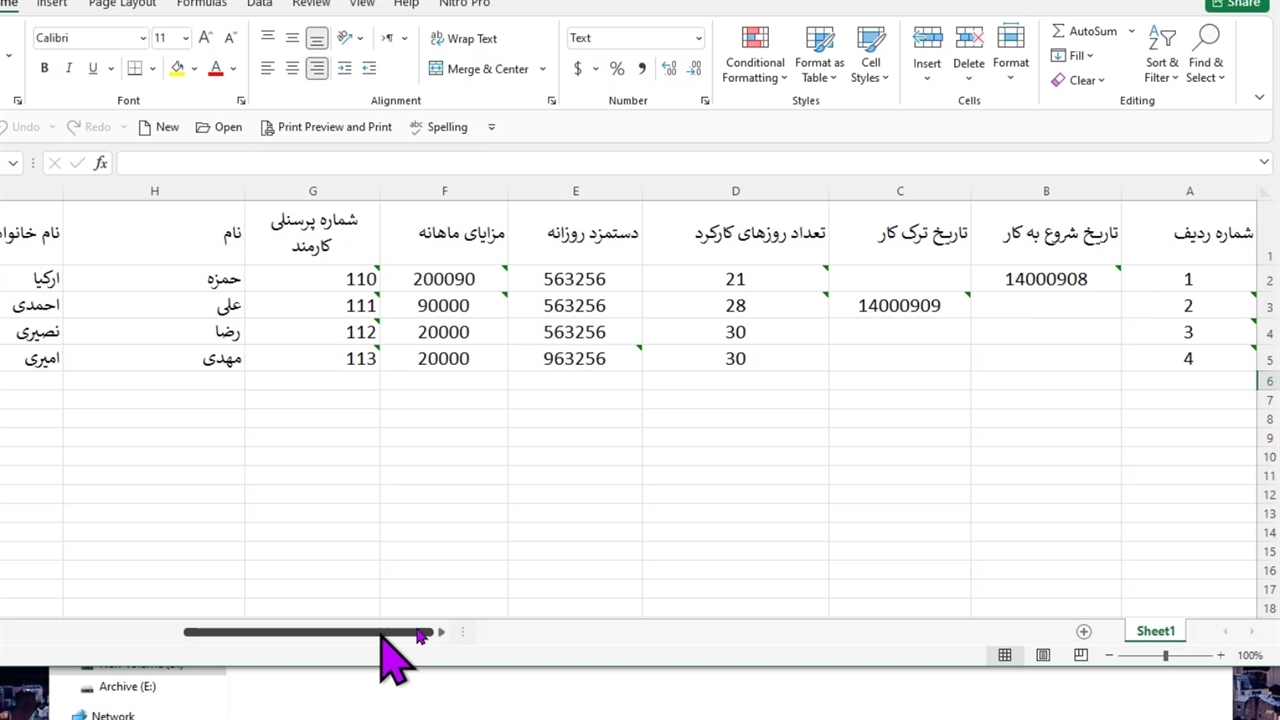Image resolution: width=1280 pixels, height=720 pixels.
Task: Toggle Wrap Text for cells
Action: point(463,39)
